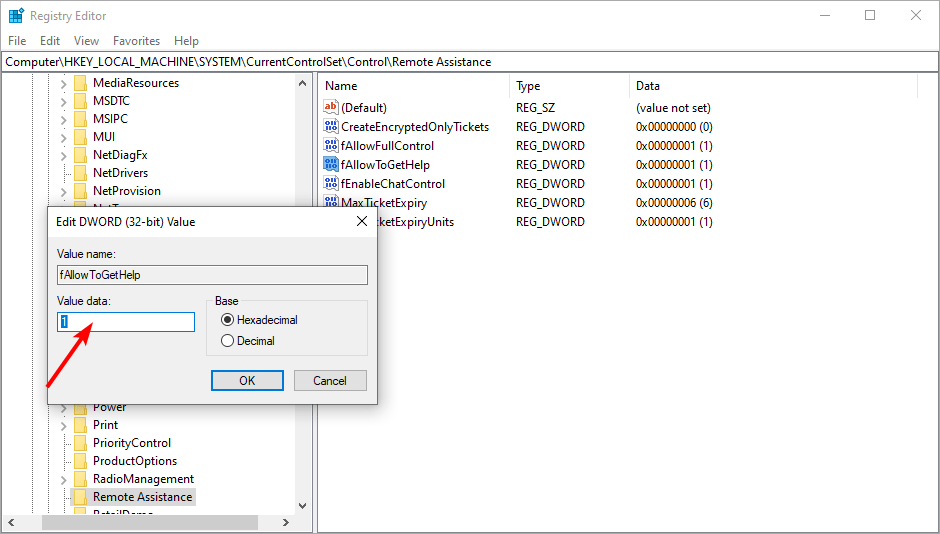
Task: Select the Remote Assistance tree item label
Action: click(143, 497)
